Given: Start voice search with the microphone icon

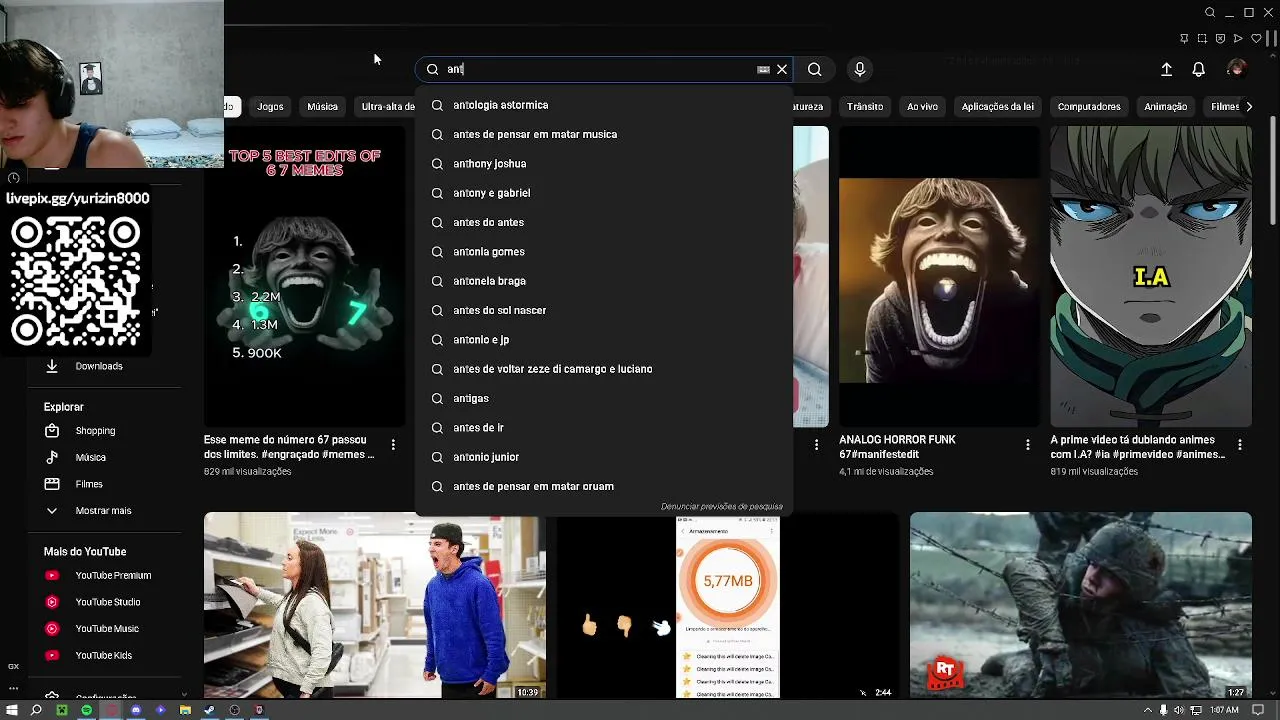Looking at the screenshot, I should tap(860, 69).
